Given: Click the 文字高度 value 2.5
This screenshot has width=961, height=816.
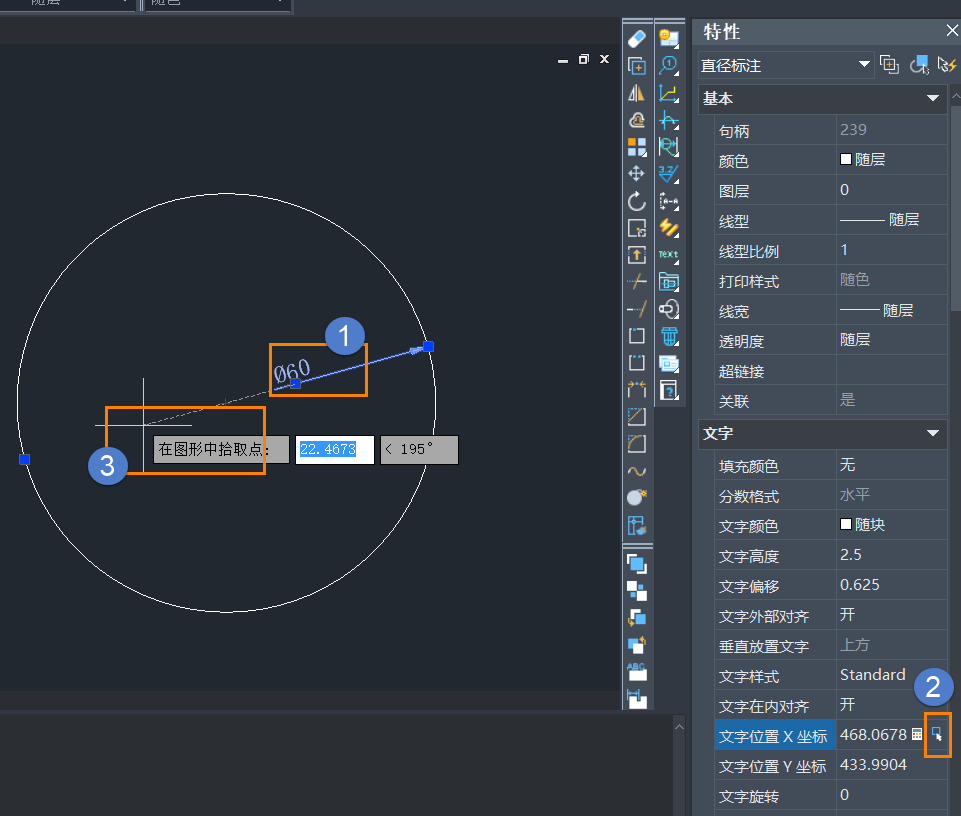Looking at the screenshot, I should coord(892,555).
